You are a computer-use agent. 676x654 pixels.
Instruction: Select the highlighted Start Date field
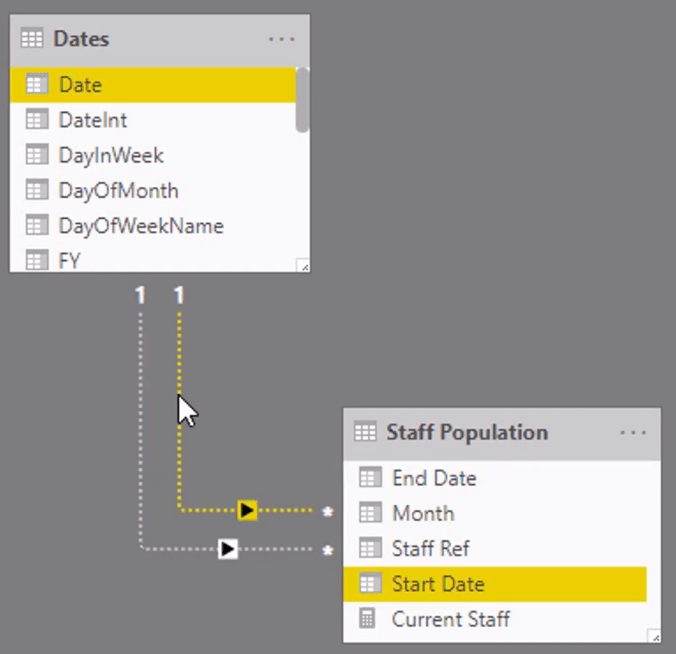coord(495,584)
